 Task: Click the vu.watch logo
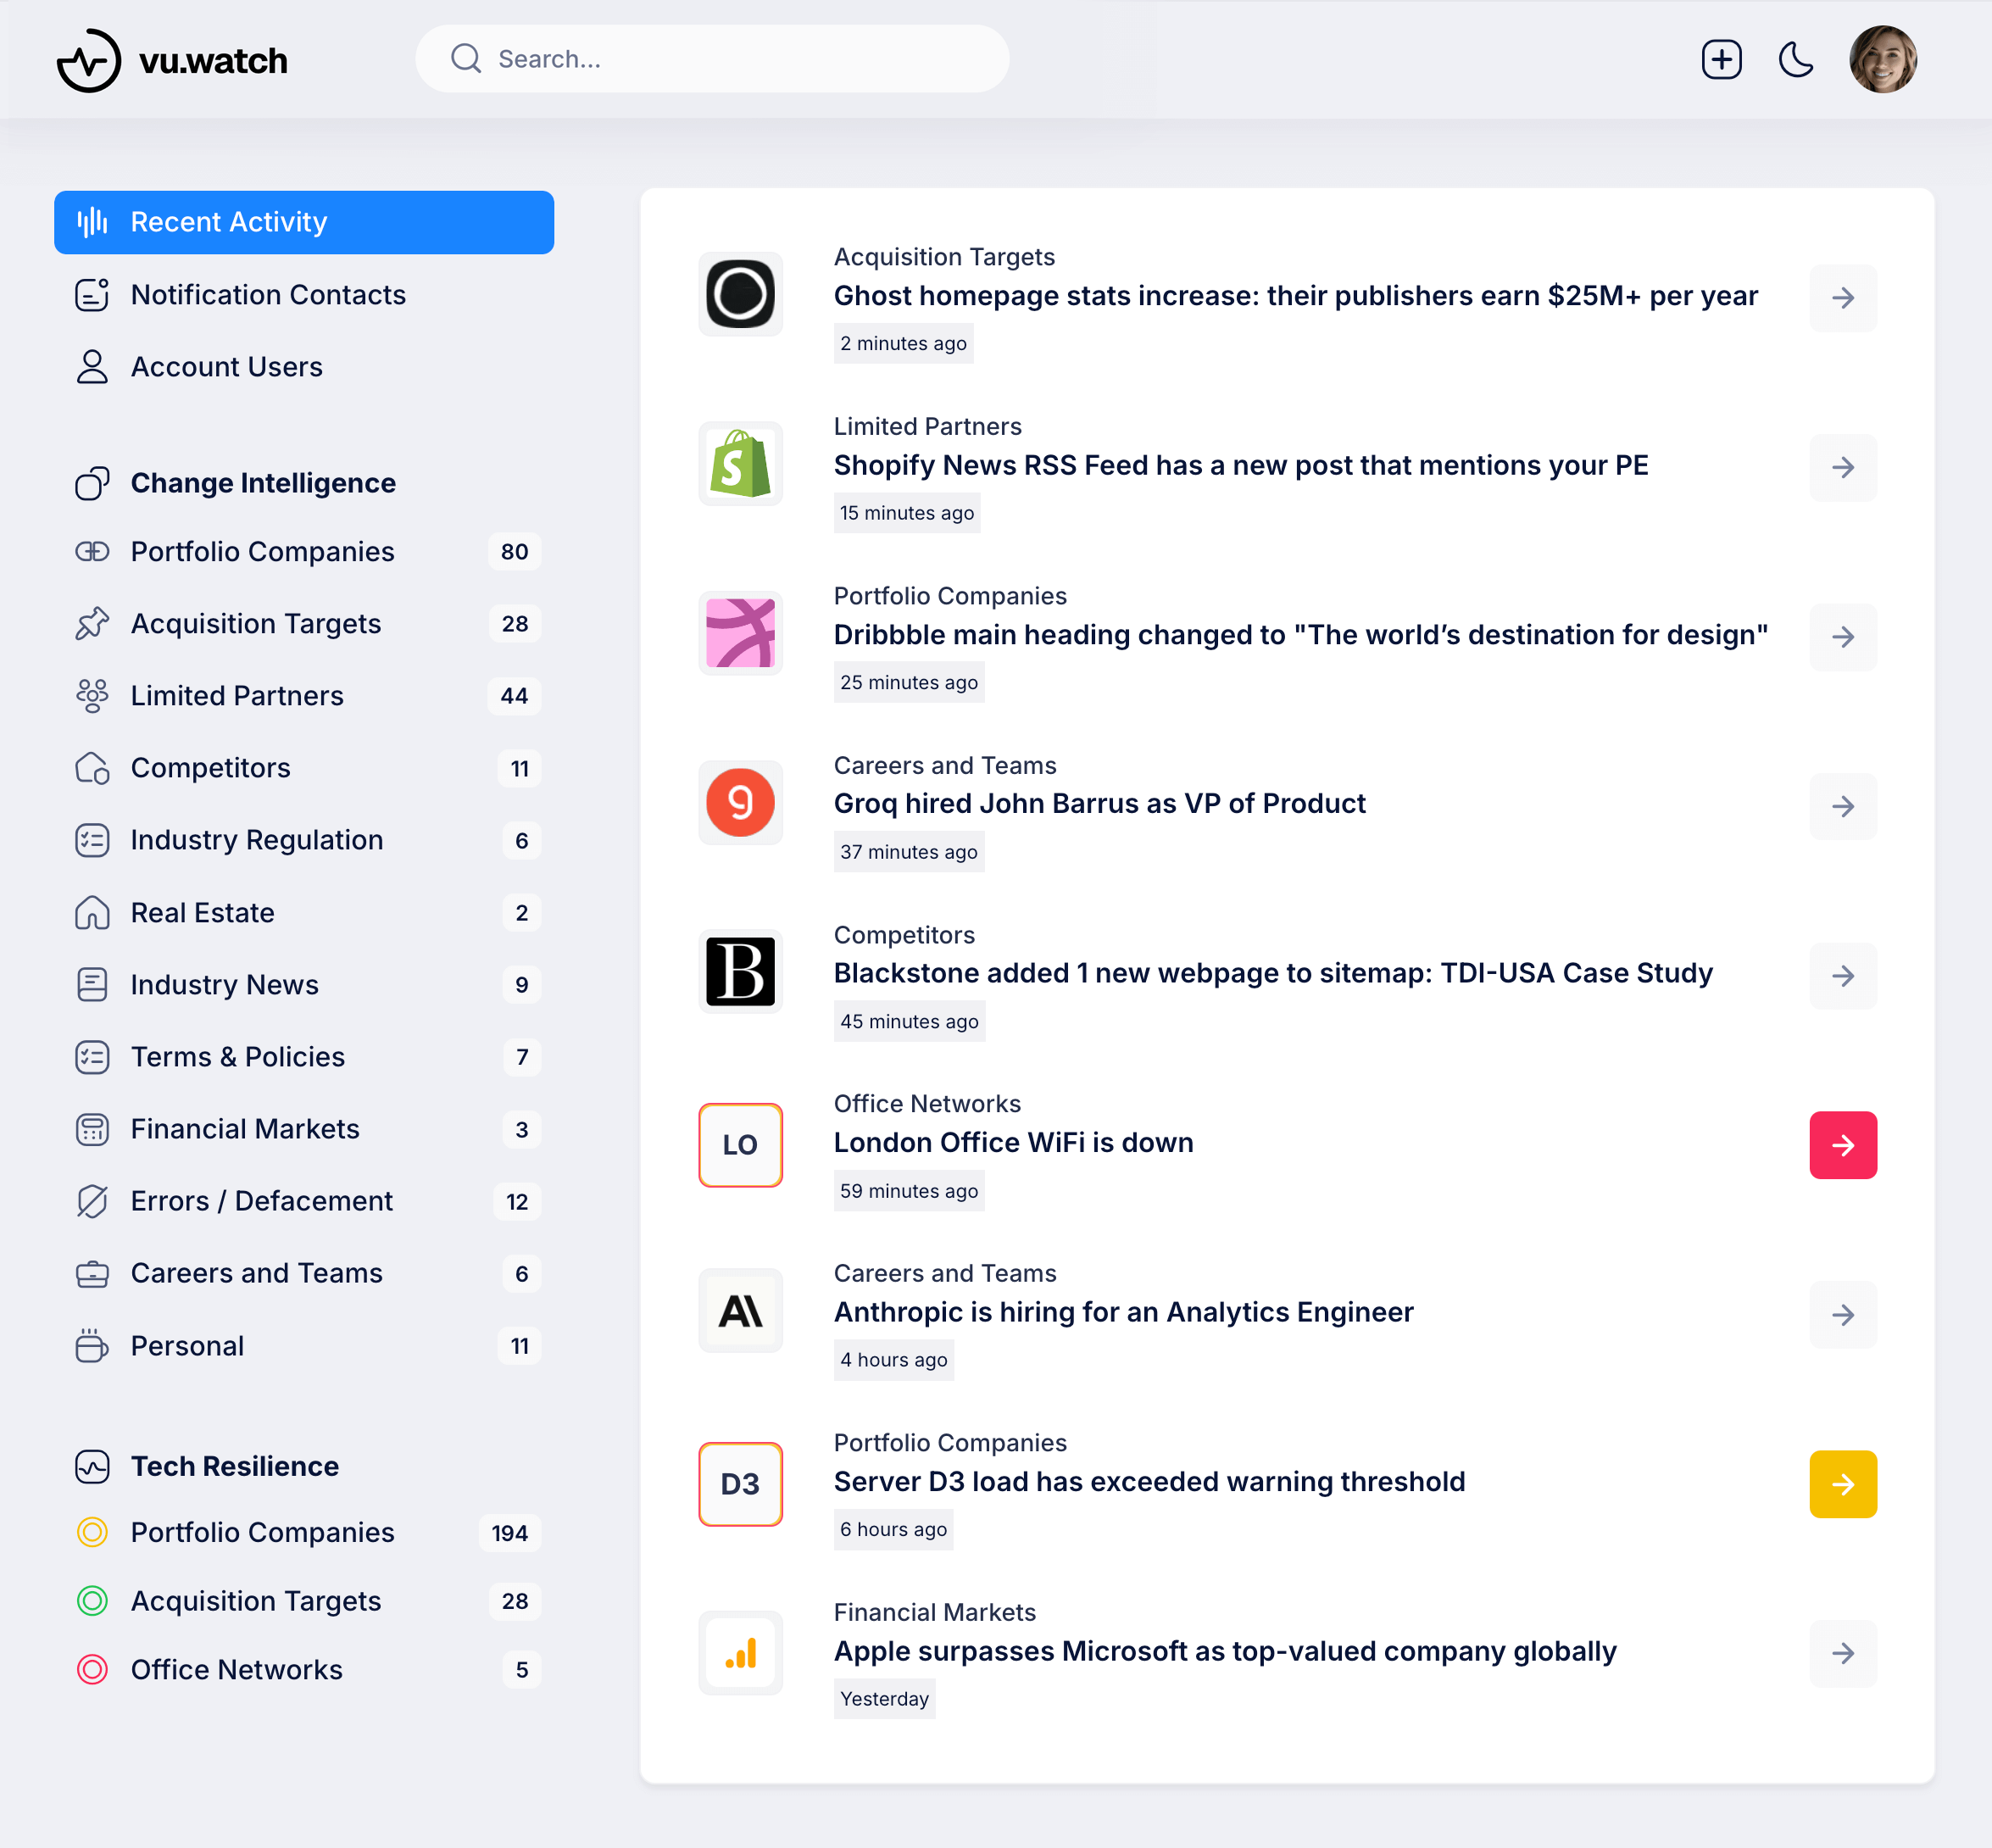pyautogui.click(x=172, y=60)
